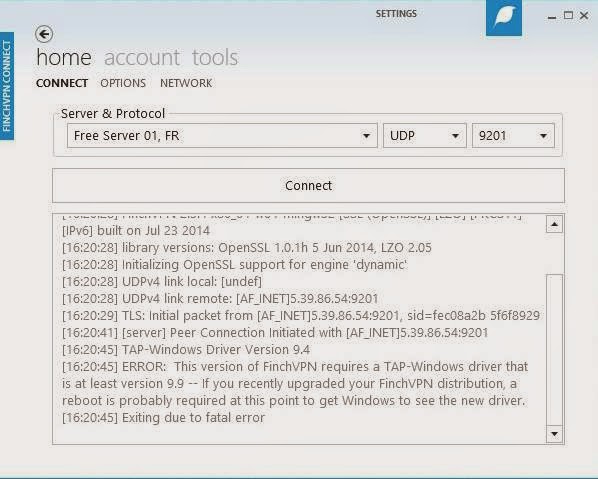
Task: Select the home tab
Action: click(x=64, y=58)
